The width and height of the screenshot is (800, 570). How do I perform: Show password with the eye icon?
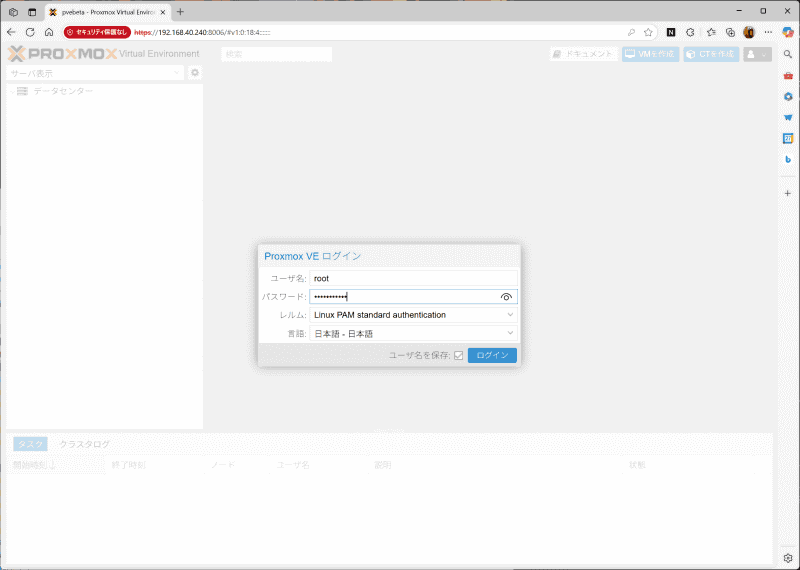[x=506, y=296]
